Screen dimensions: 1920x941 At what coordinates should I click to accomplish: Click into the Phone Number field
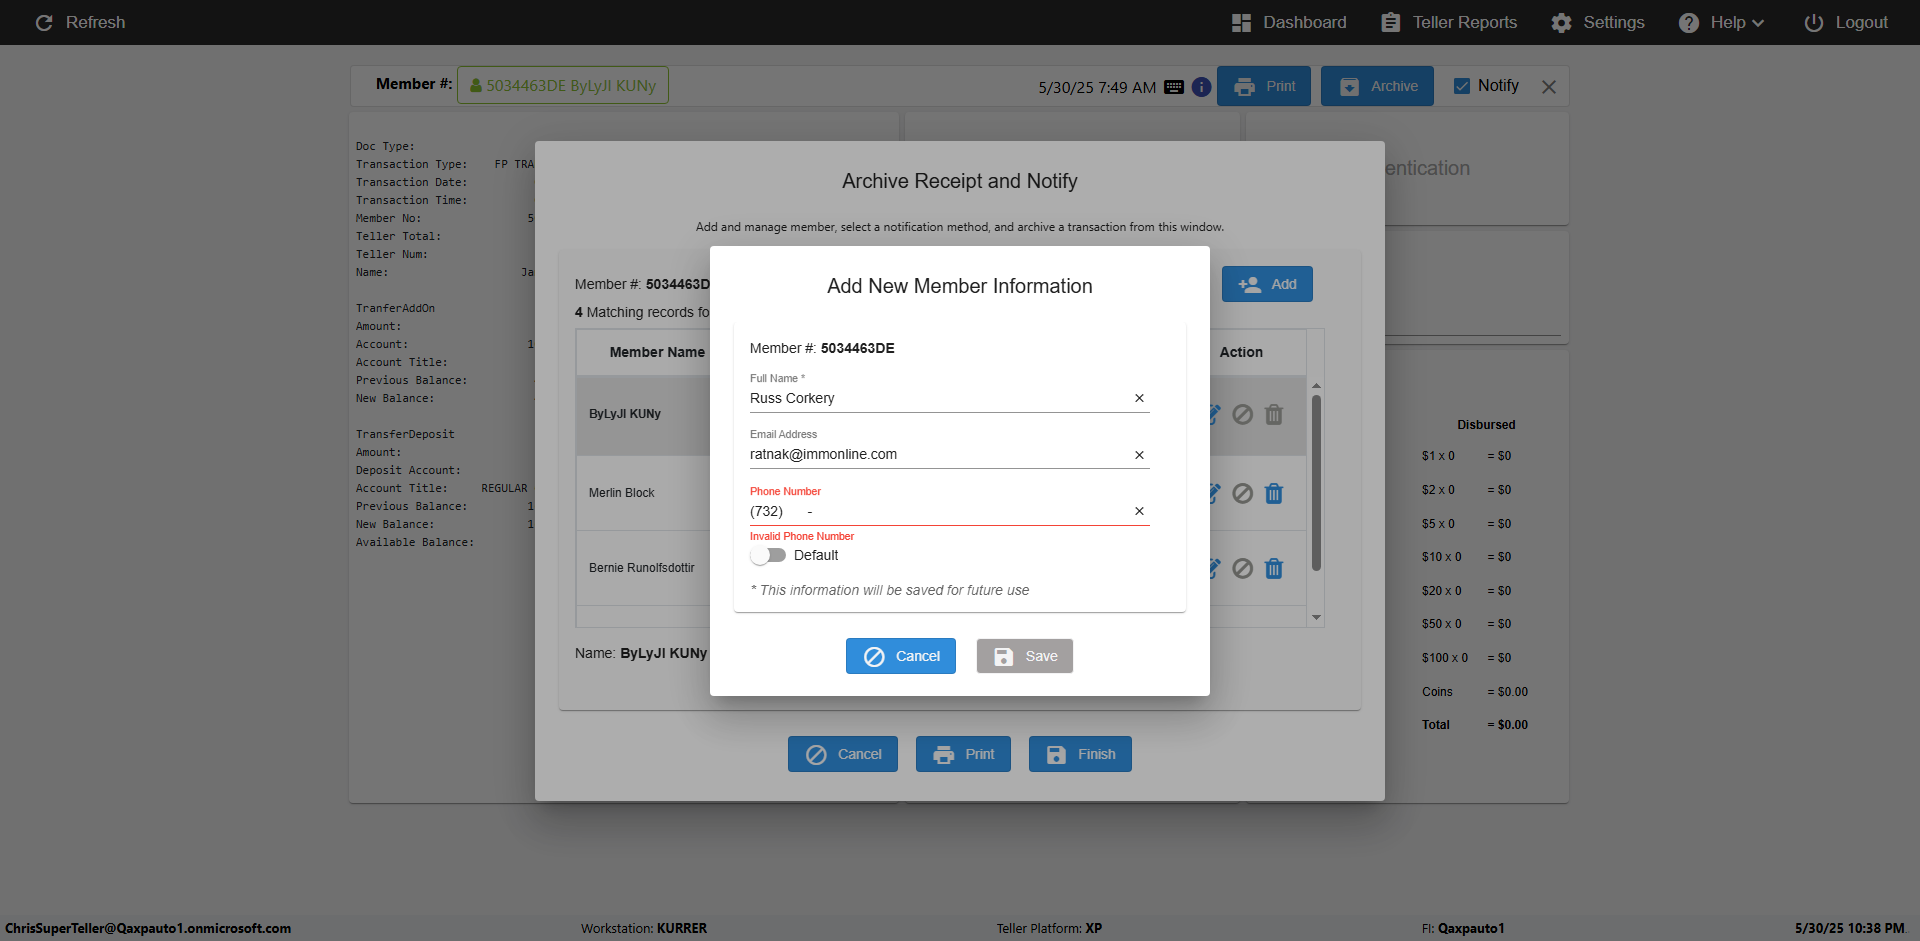tap(938, 511)
